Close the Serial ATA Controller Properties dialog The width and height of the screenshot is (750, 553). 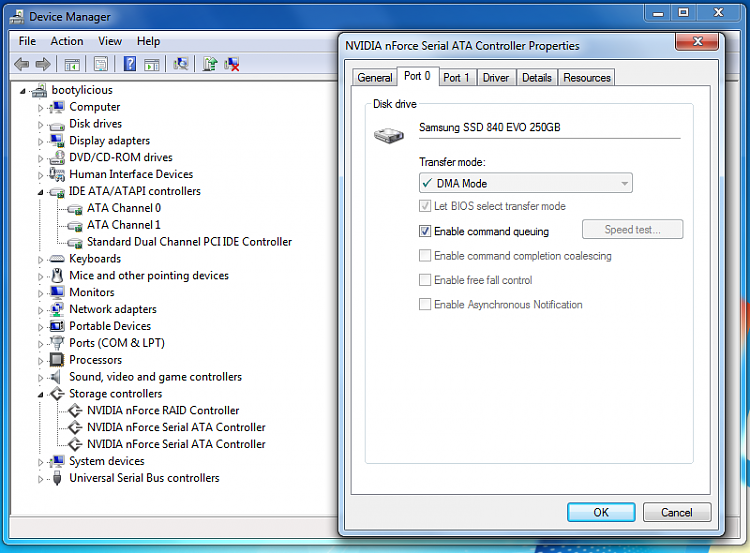click(x=697, y=42)
